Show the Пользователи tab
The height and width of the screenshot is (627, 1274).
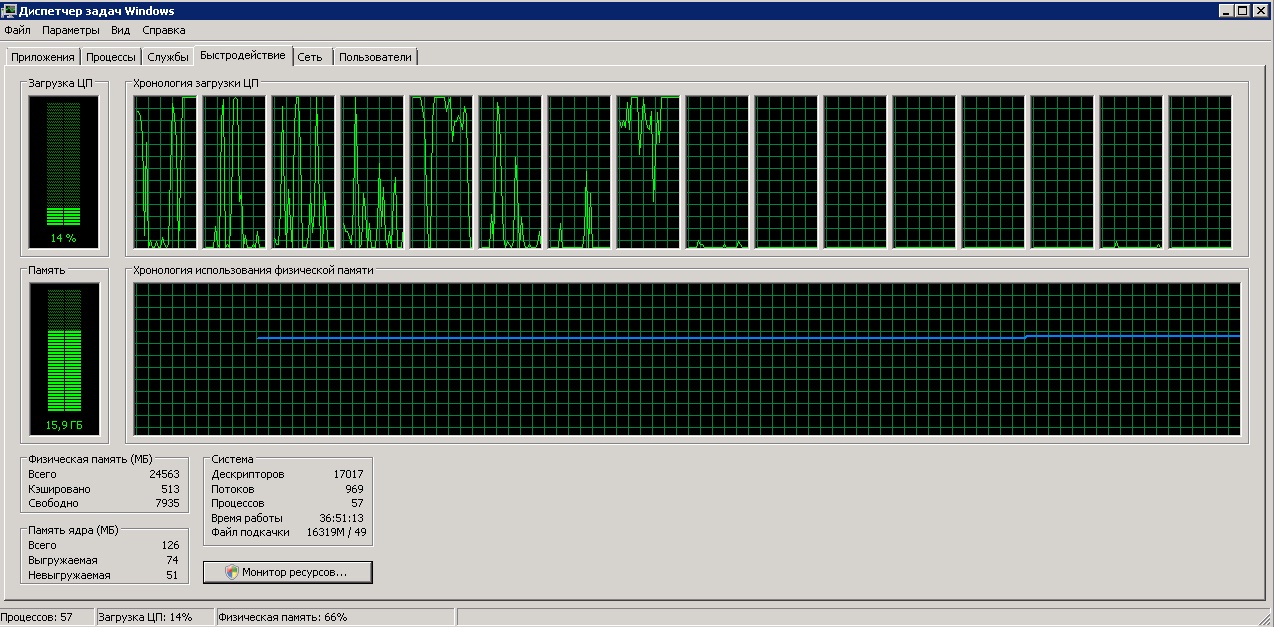[x=375, y=57]
